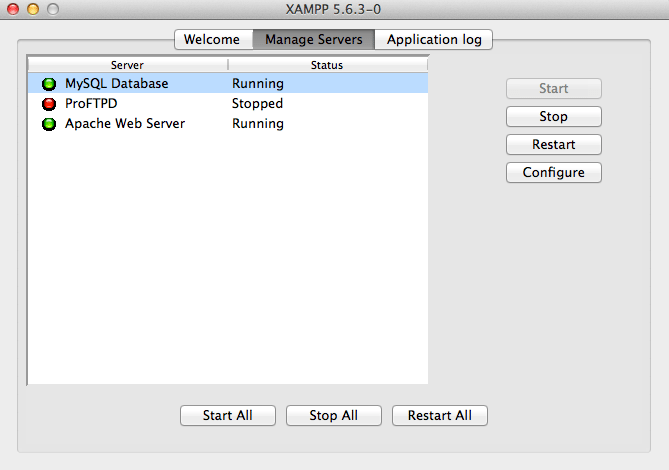Click the Server column header
669x470 pixels.
coord(128,65)
